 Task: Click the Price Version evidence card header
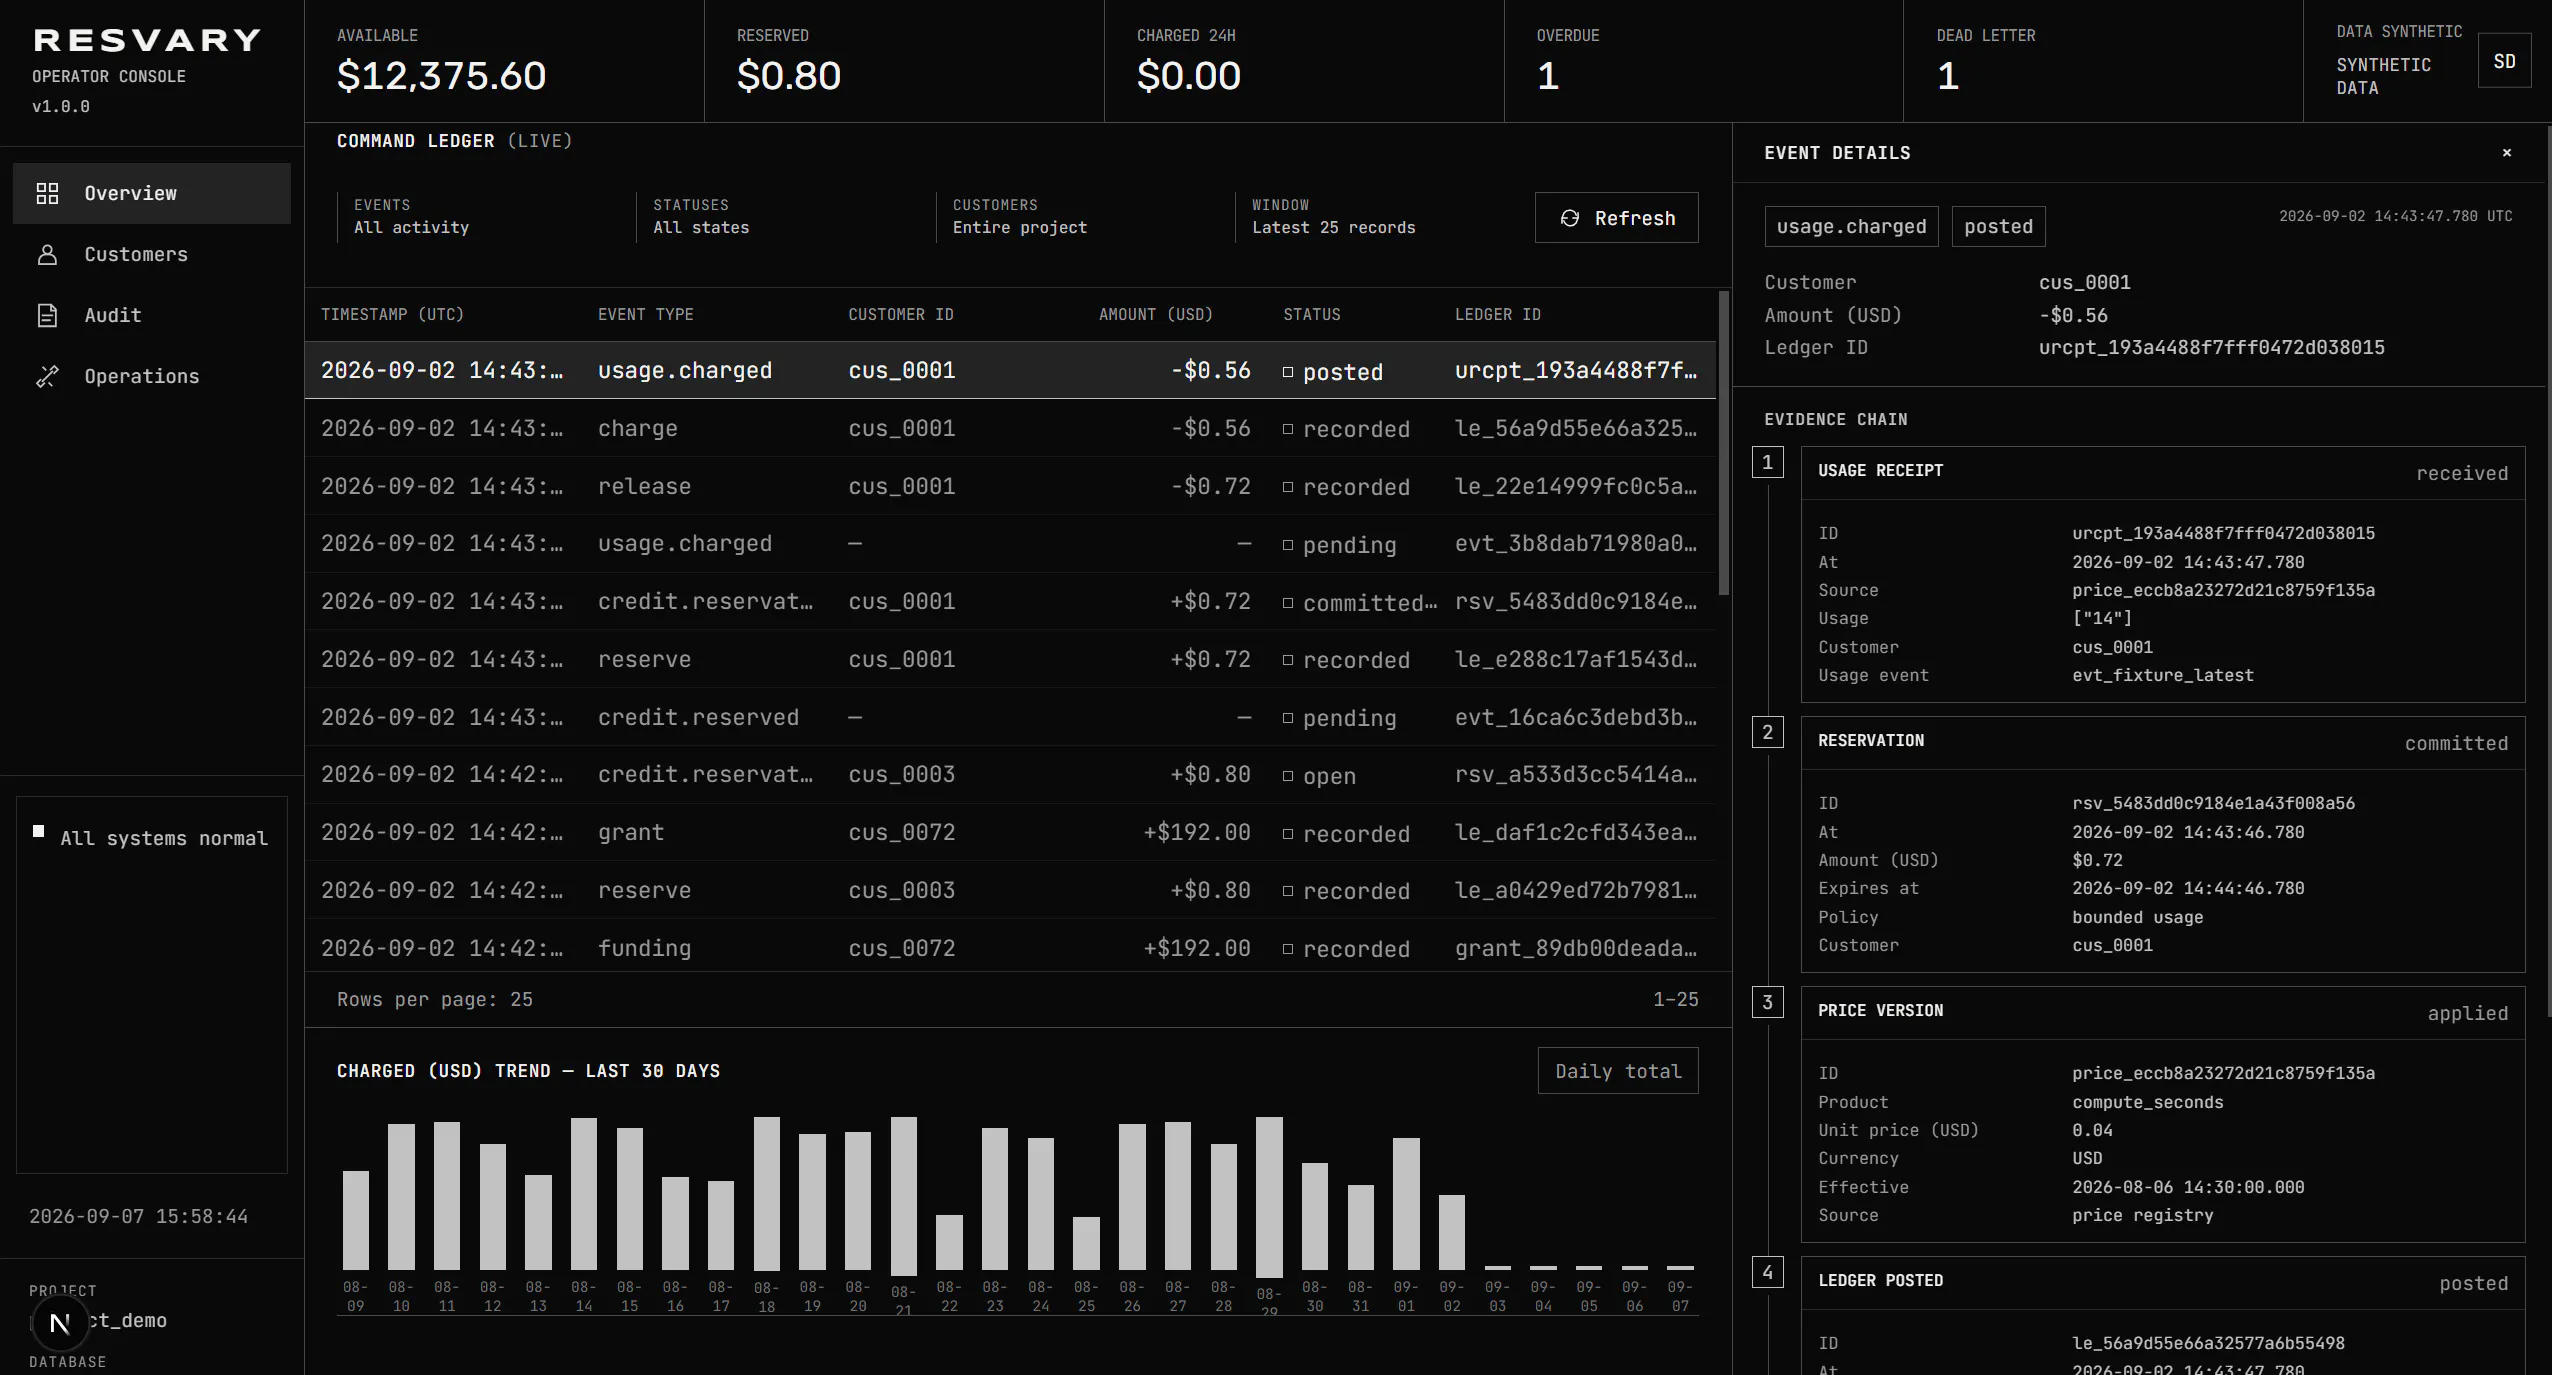tap(2163, 1013)
